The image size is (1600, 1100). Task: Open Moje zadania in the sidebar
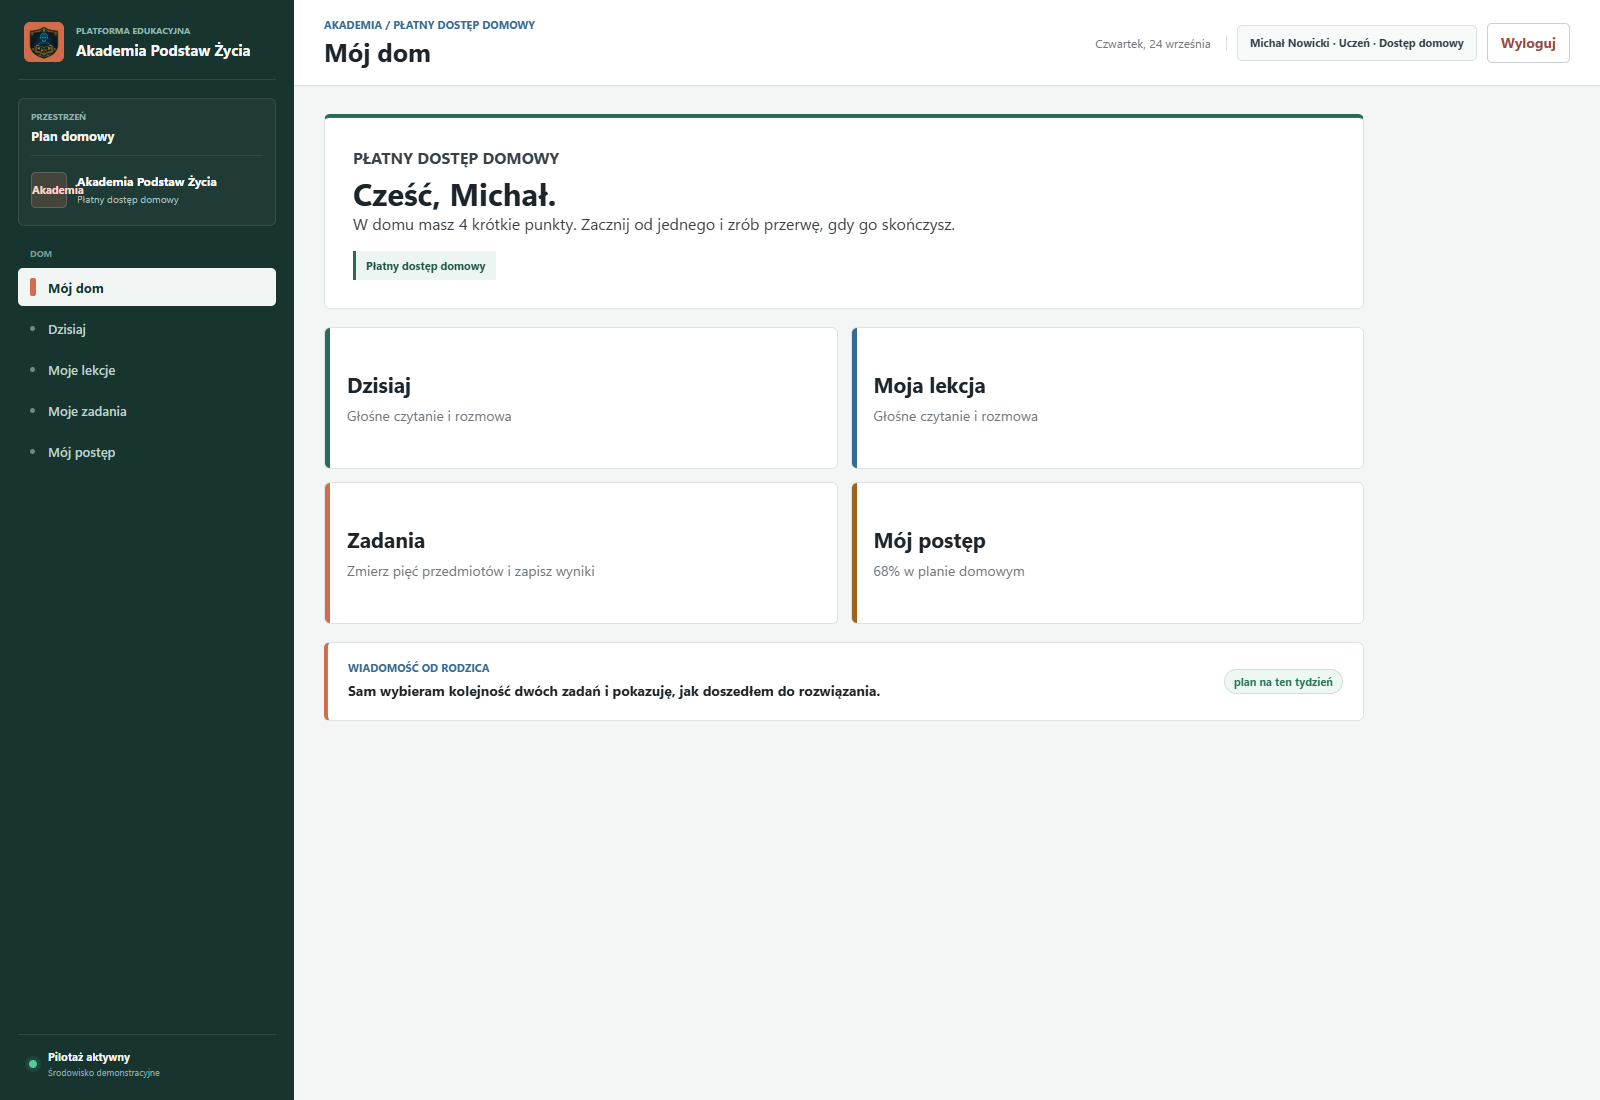coord(147,411)
